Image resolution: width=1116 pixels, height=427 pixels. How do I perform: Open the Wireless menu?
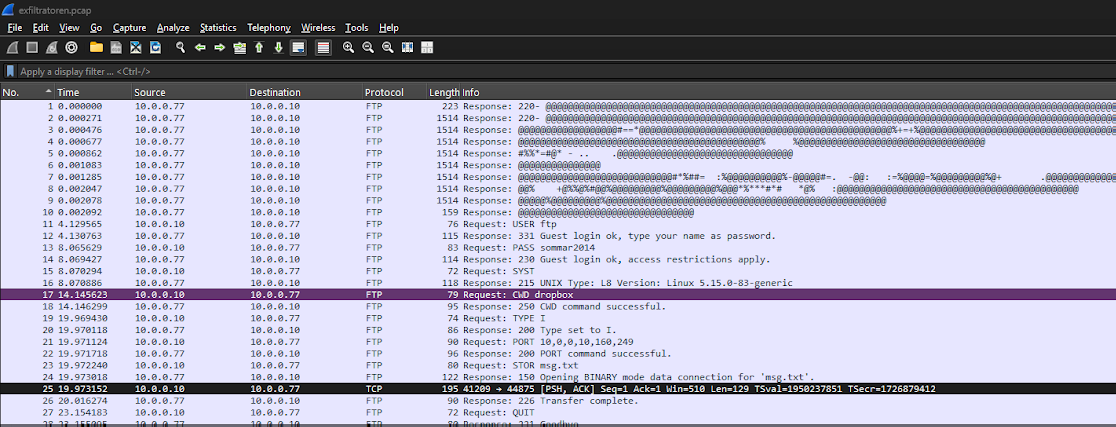pyautogui.click(x=317, y=28)
